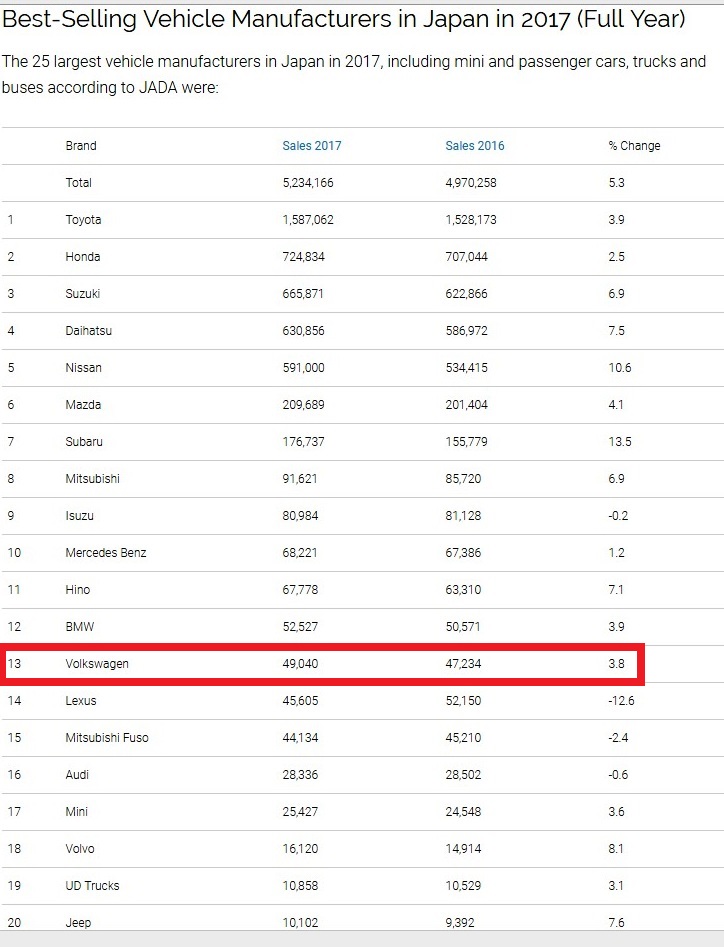Click the Nissan 10.6 percent change cell
The width and height of the screenshot is (724, 947).
click(x=620, y=368)
